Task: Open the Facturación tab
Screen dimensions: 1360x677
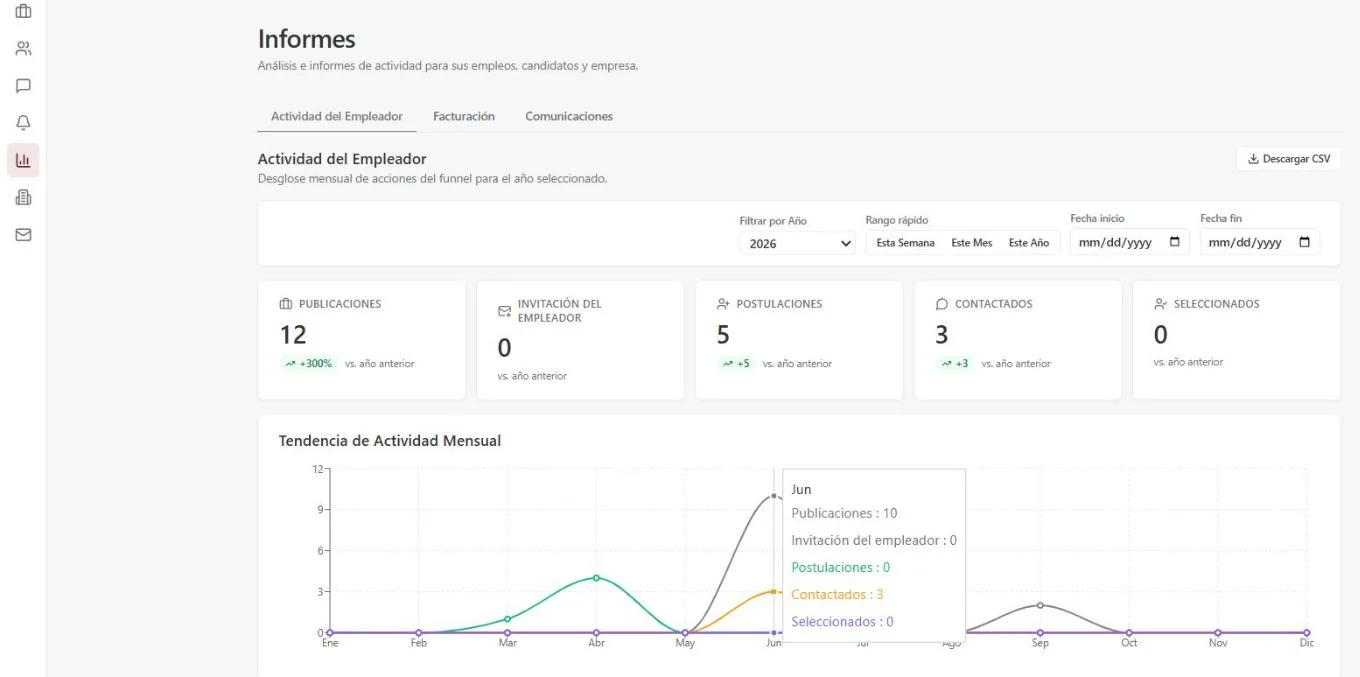Action: [x=464, y=116]
